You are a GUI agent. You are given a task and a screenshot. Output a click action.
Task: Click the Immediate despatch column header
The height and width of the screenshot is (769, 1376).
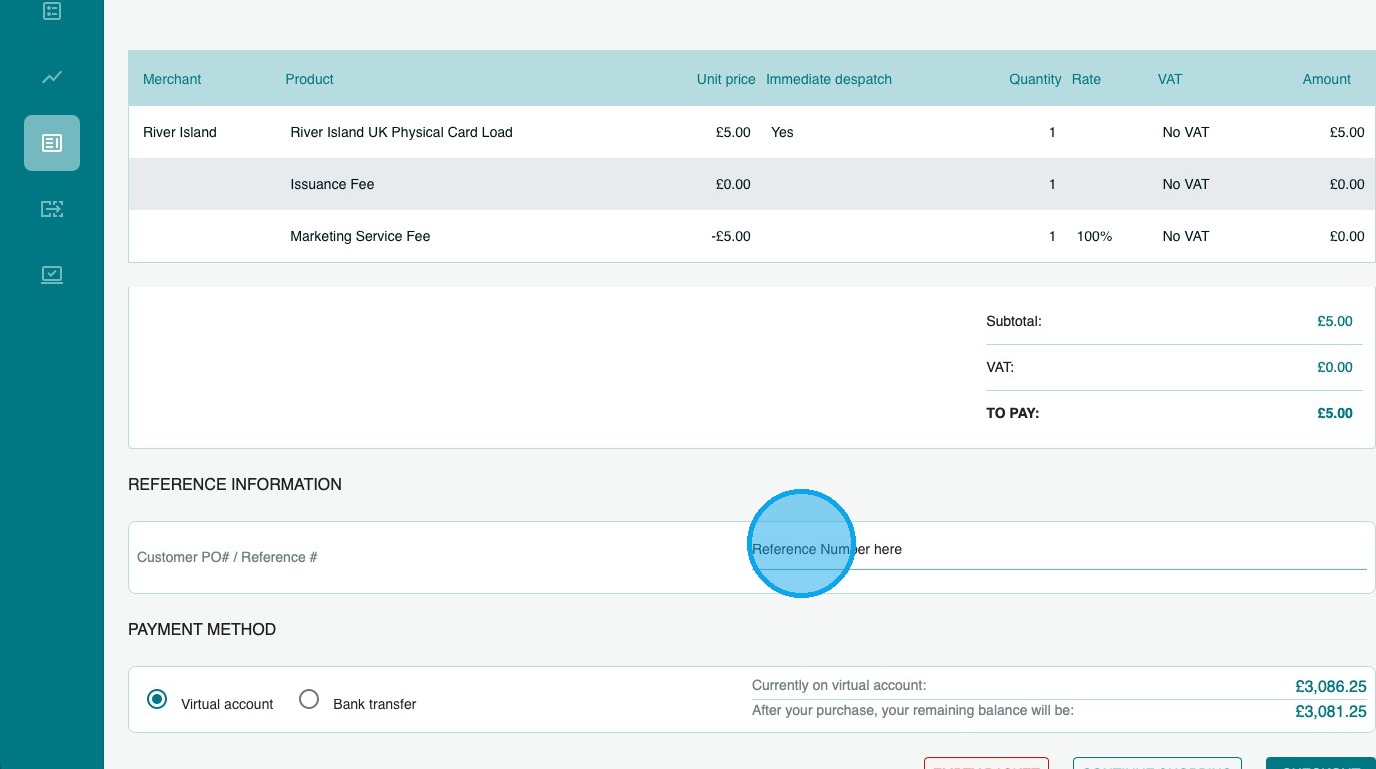point(828,79)
